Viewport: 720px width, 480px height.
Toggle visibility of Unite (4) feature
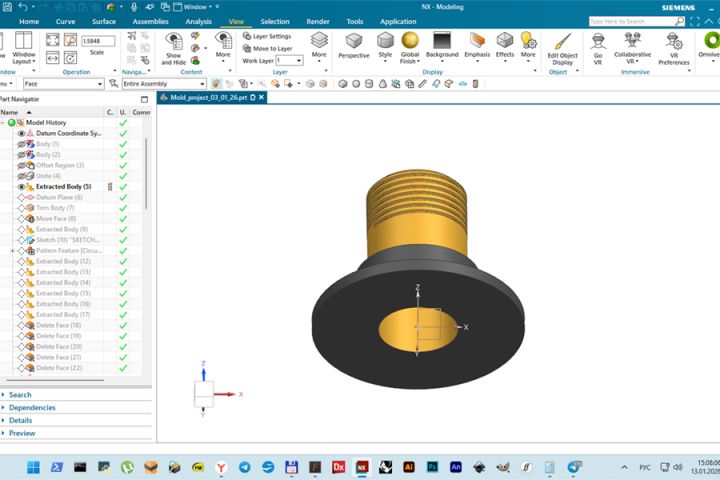(x=21, y=176)
